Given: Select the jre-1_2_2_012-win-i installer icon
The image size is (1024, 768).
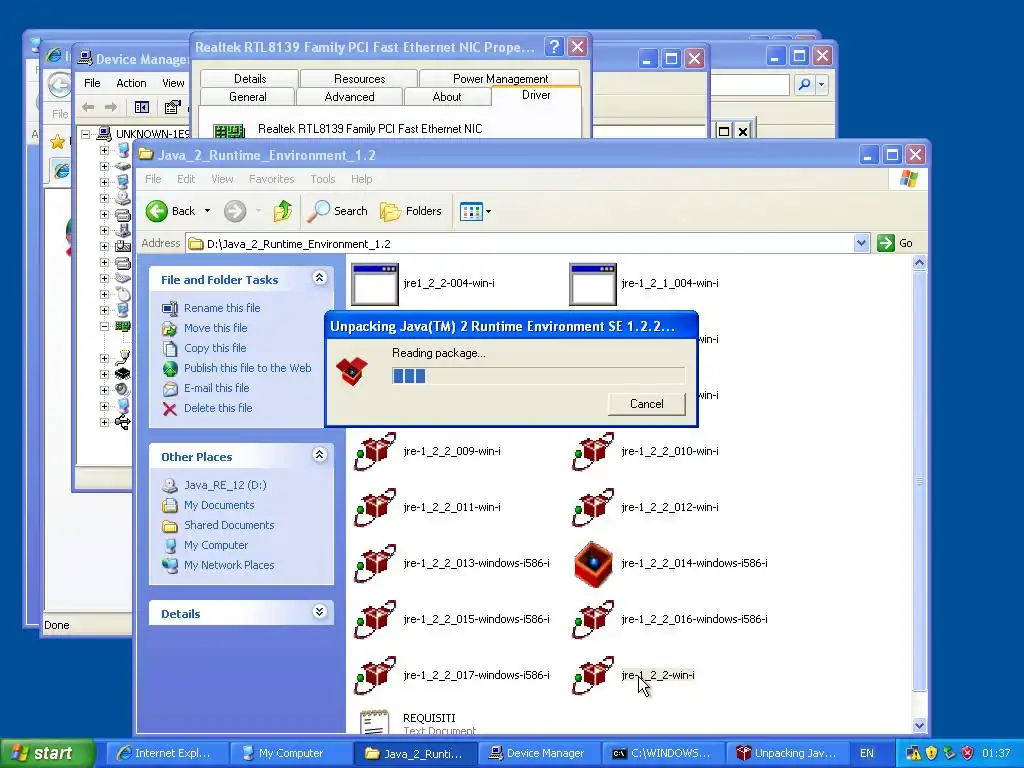Looking at the screenshot, I should pos(593,507).
